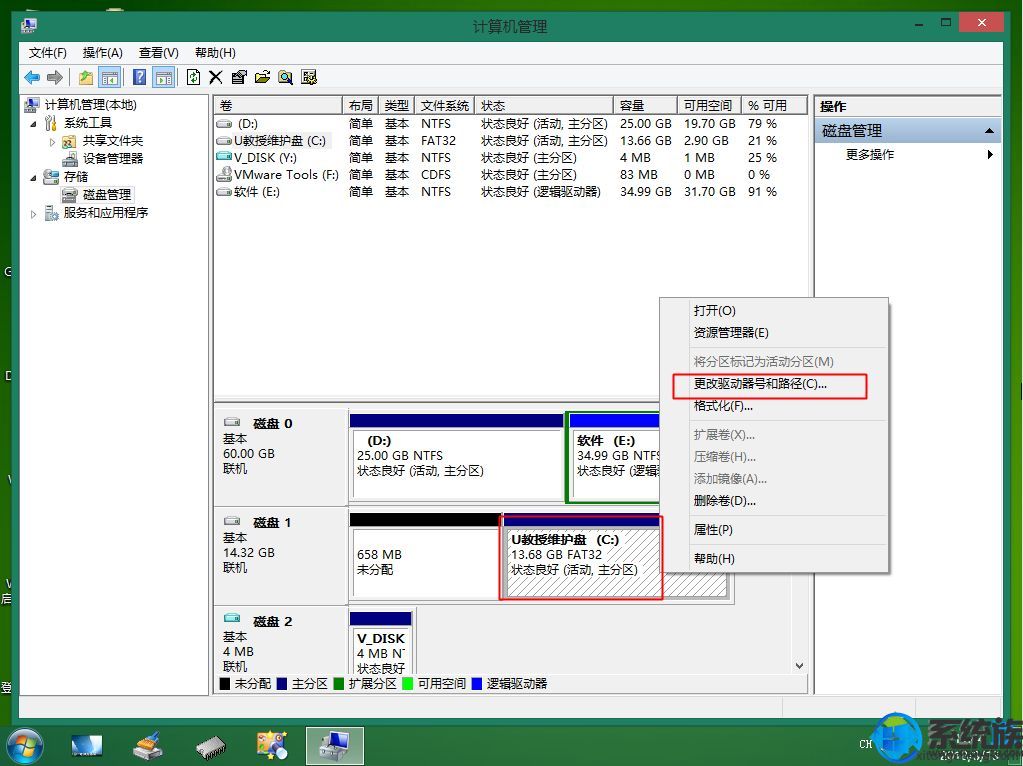Image resolution: width=1023 pixels, height=766 pixels.
Task: Expand the 共享文件夹 tree node
Action: click(x=52, y=142)
